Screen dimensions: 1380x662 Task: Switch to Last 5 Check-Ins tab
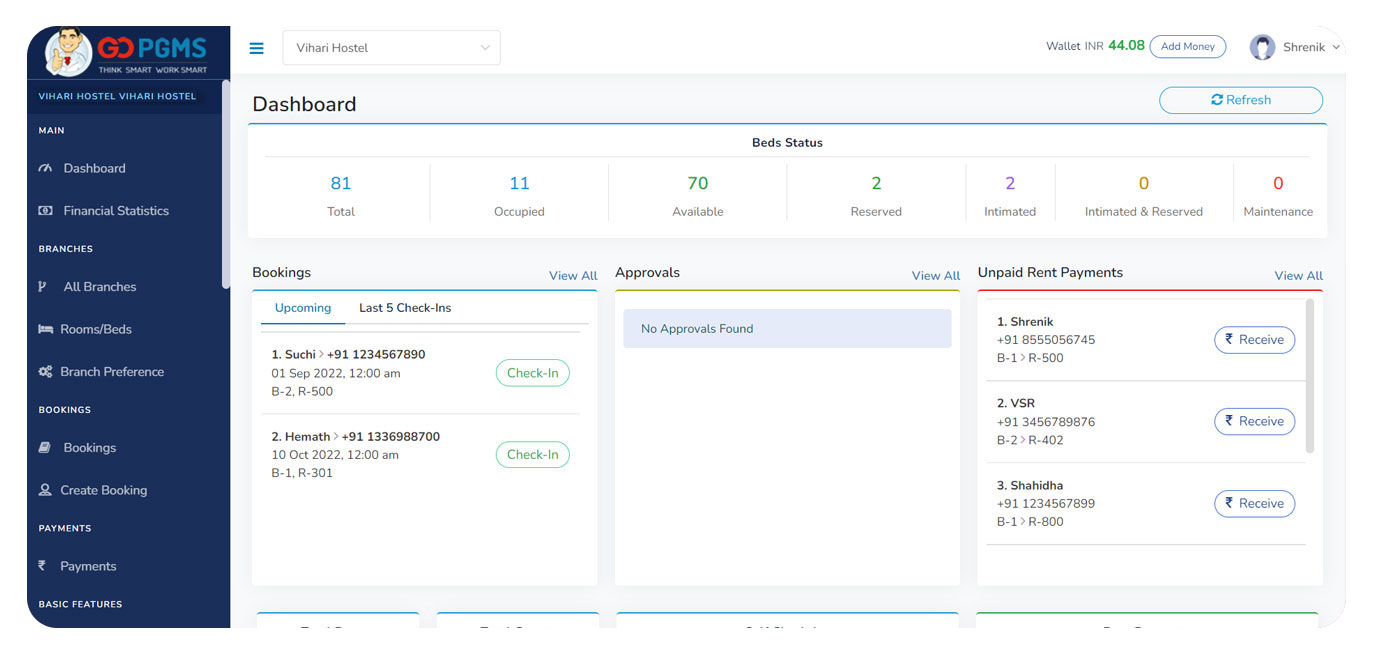tap(405, 308)
